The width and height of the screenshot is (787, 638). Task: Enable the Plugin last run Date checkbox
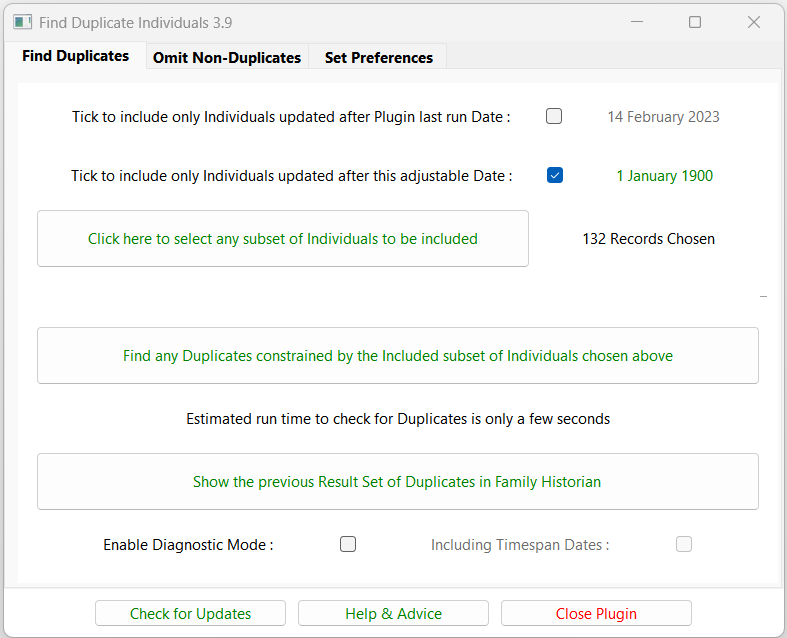pyautogui.click(x=554, y=116)
